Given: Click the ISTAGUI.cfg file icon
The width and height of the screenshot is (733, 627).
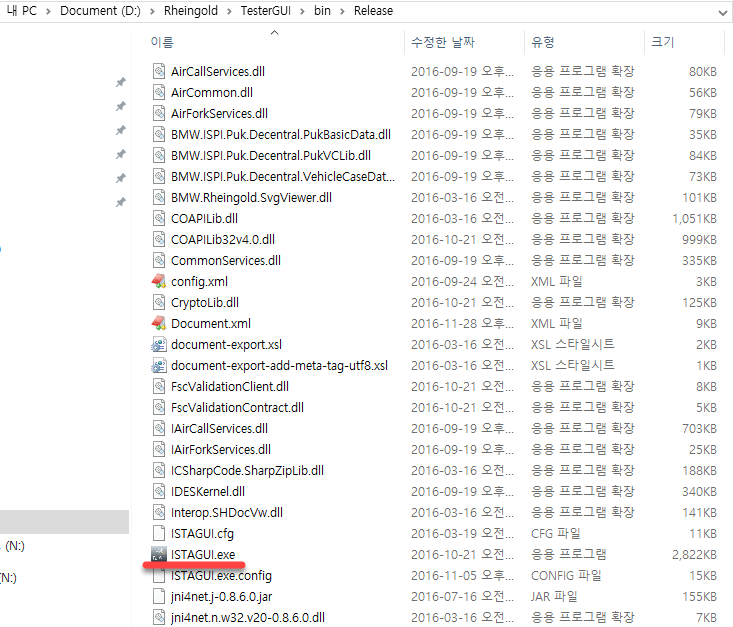Looking at the screenshot, I should click(159, 533).
